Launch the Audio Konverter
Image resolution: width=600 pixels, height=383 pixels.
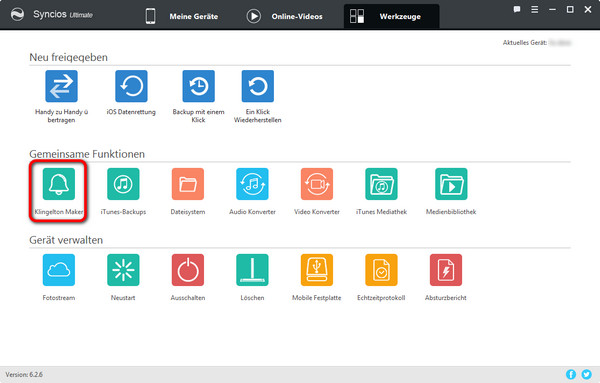tap(252, 184)
